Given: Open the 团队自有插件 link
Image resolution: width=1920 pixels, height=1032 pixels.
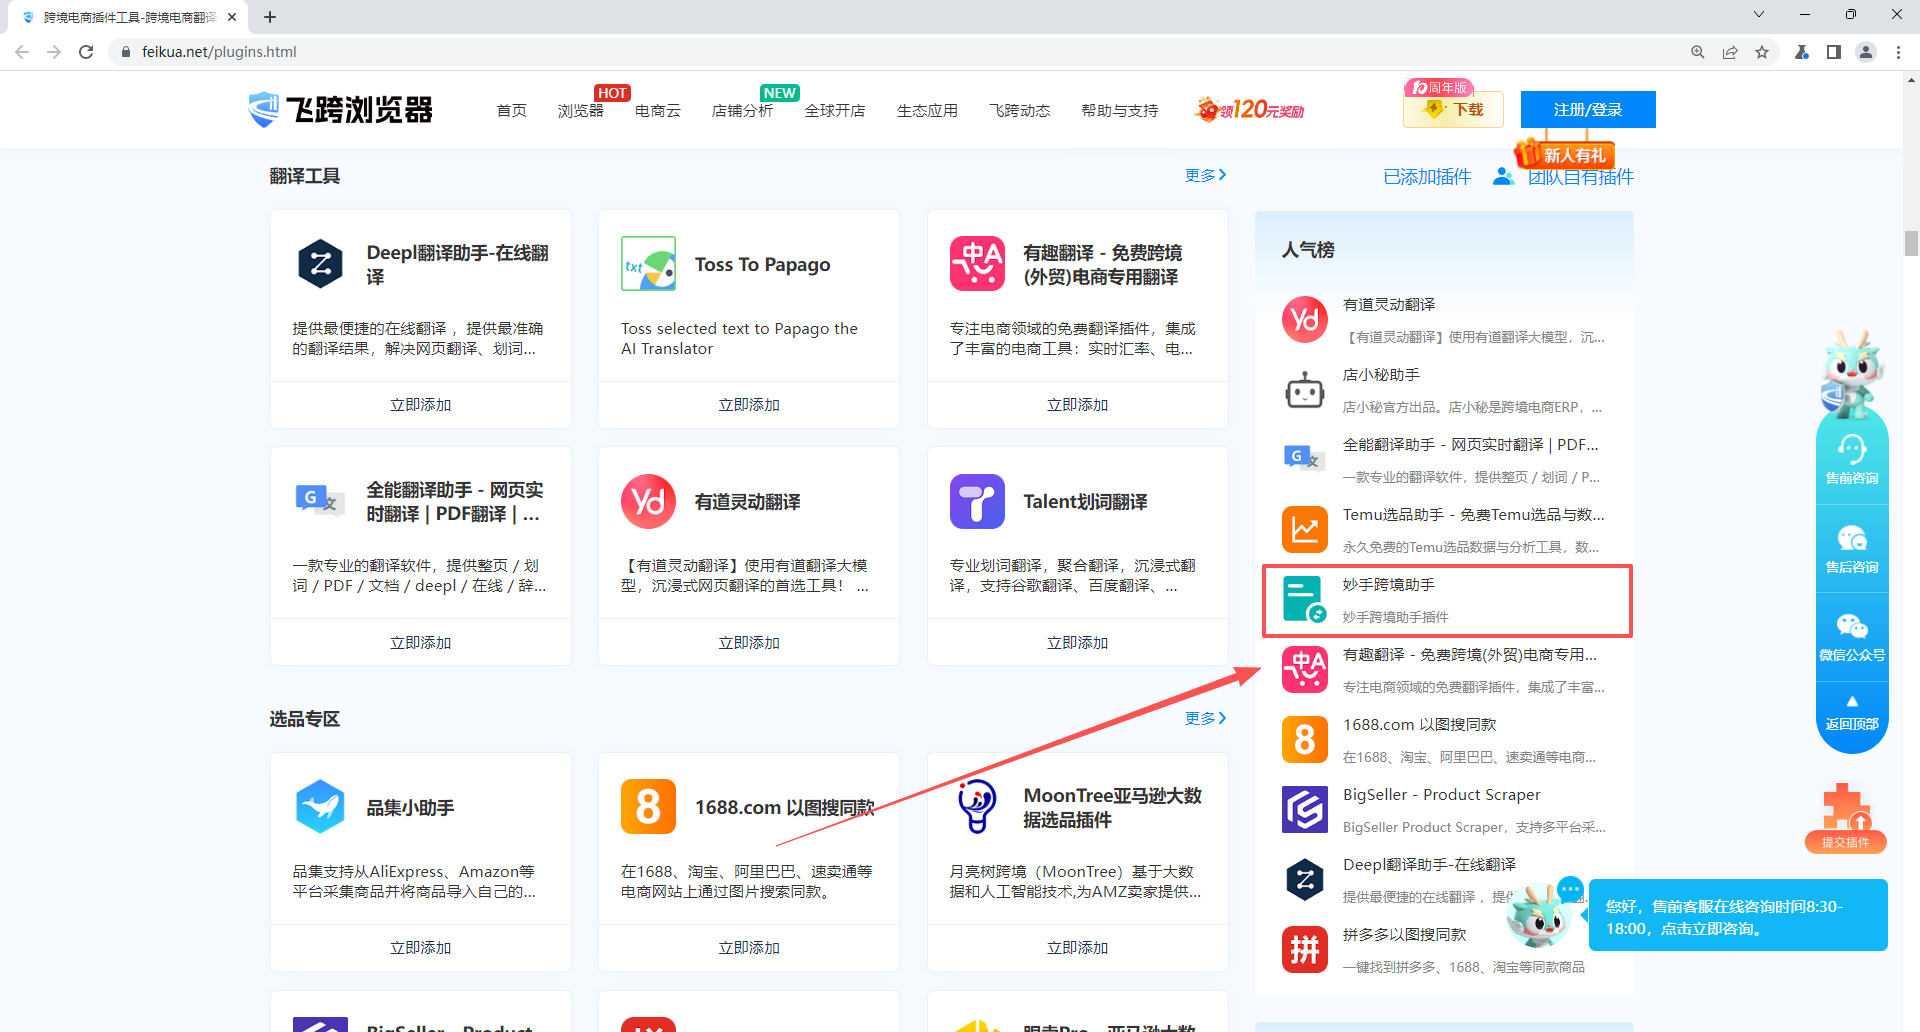Looking at the screenshot, I should [1580, 177].
